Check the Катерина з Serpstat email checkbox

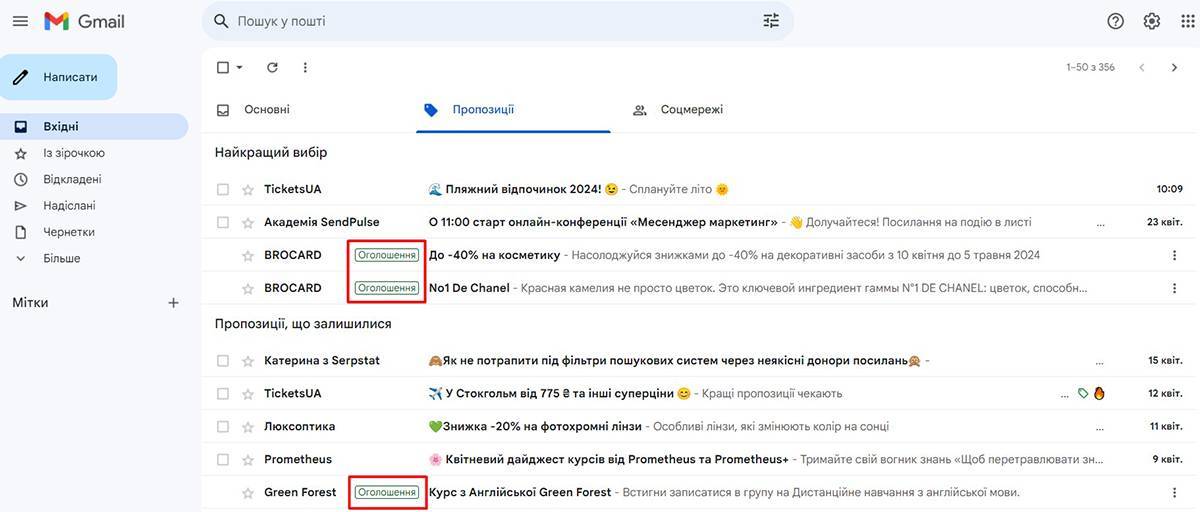tap(223, 360)
